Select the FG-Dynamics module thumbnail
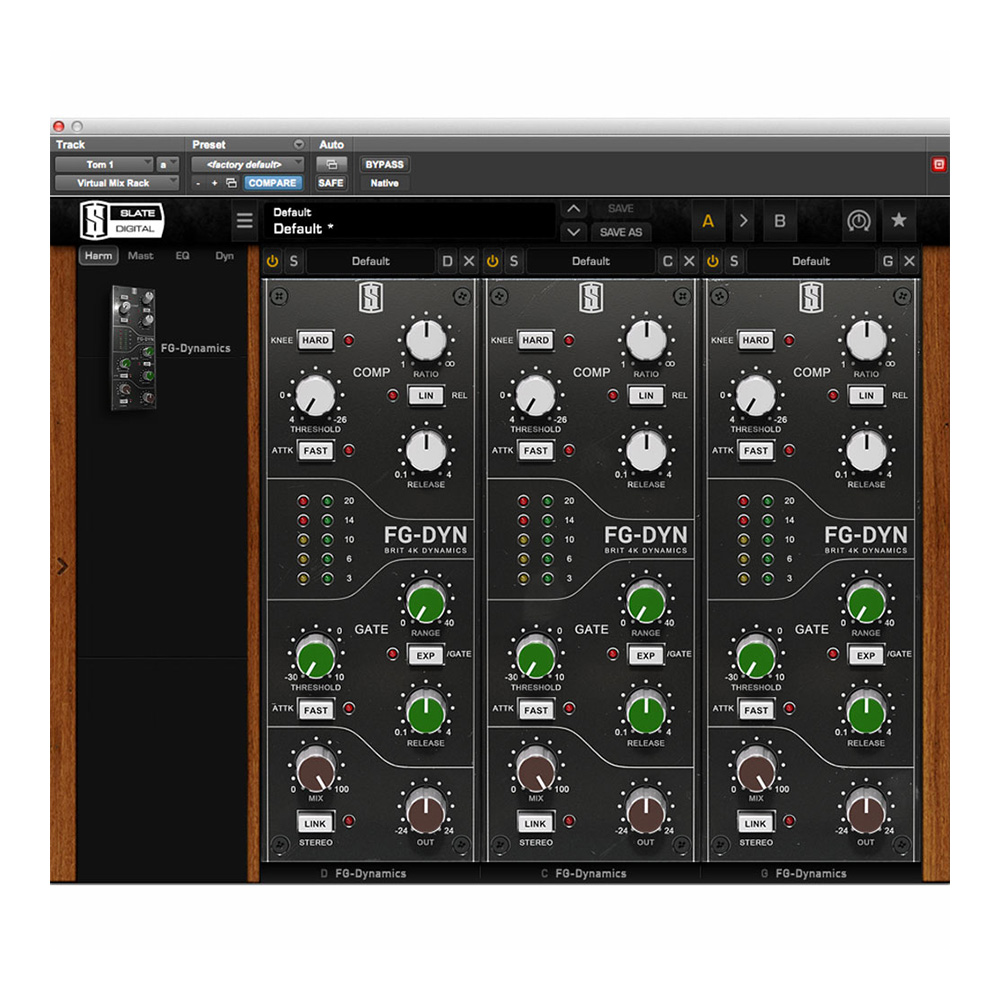Viewport: 1000px width, 1000px height. point(134,348)
